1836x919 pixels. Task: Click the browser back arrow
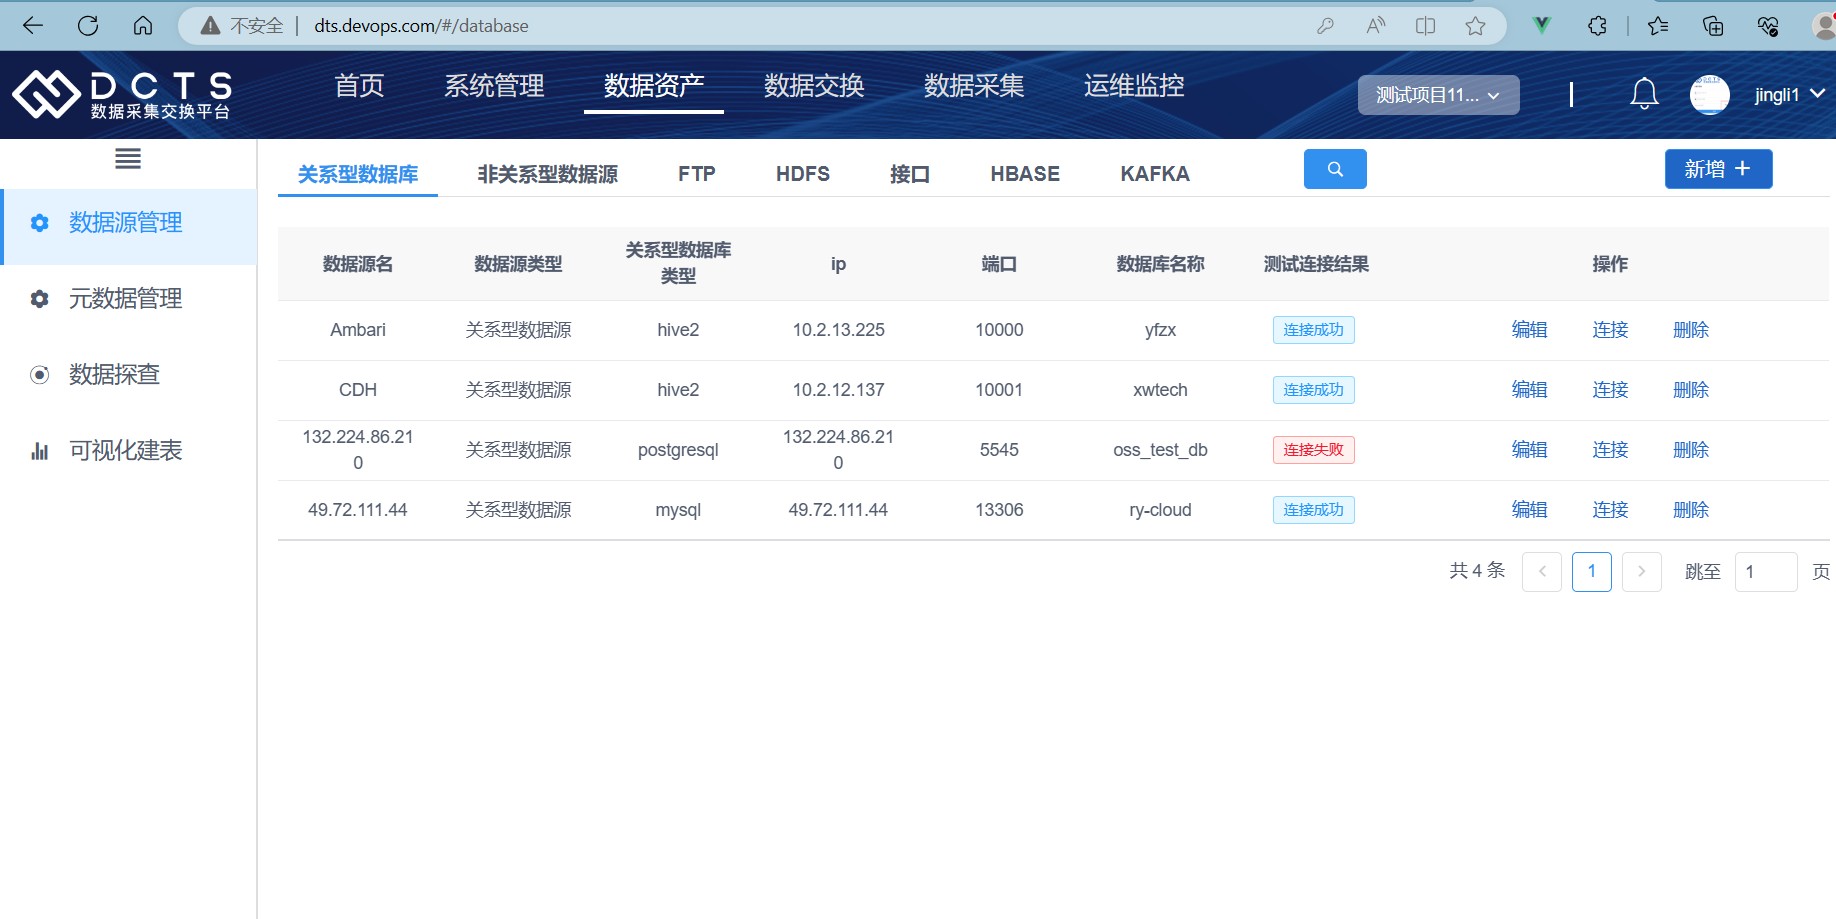click(x=33, y=26)
